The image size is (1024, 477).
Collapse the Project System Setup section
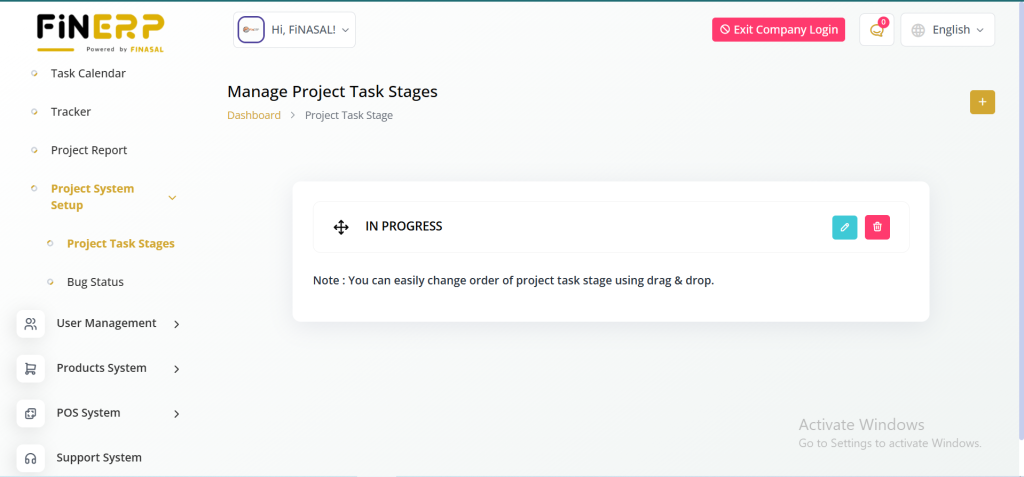(x=172, y=197)
